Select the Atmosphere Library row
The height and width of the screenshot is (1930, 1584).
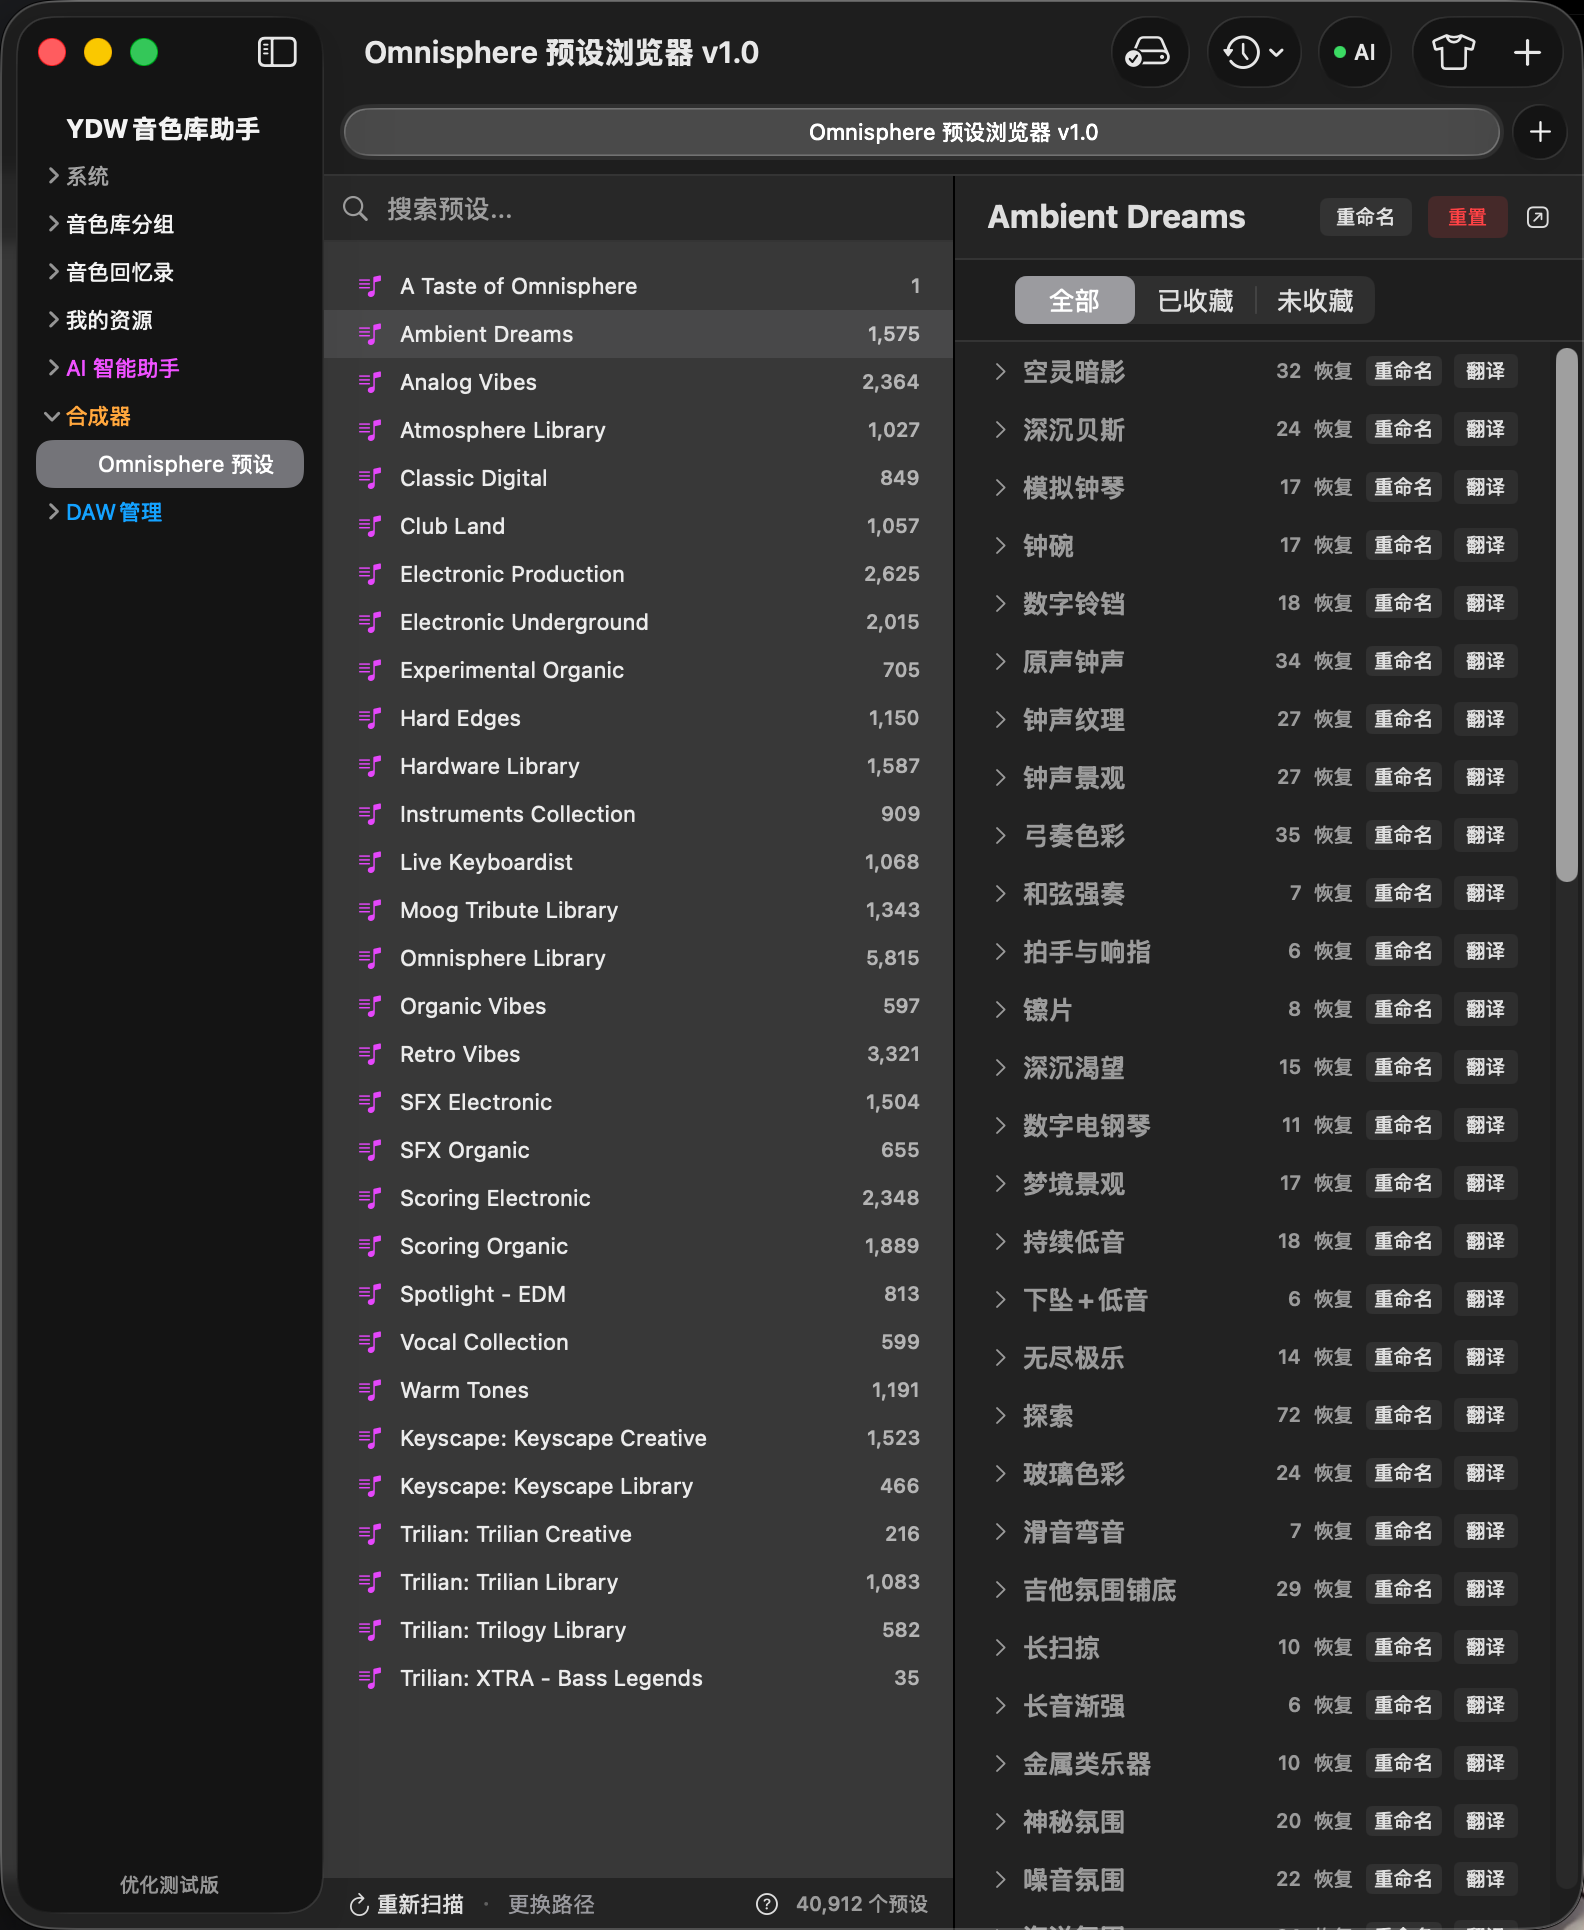(638, 430)
